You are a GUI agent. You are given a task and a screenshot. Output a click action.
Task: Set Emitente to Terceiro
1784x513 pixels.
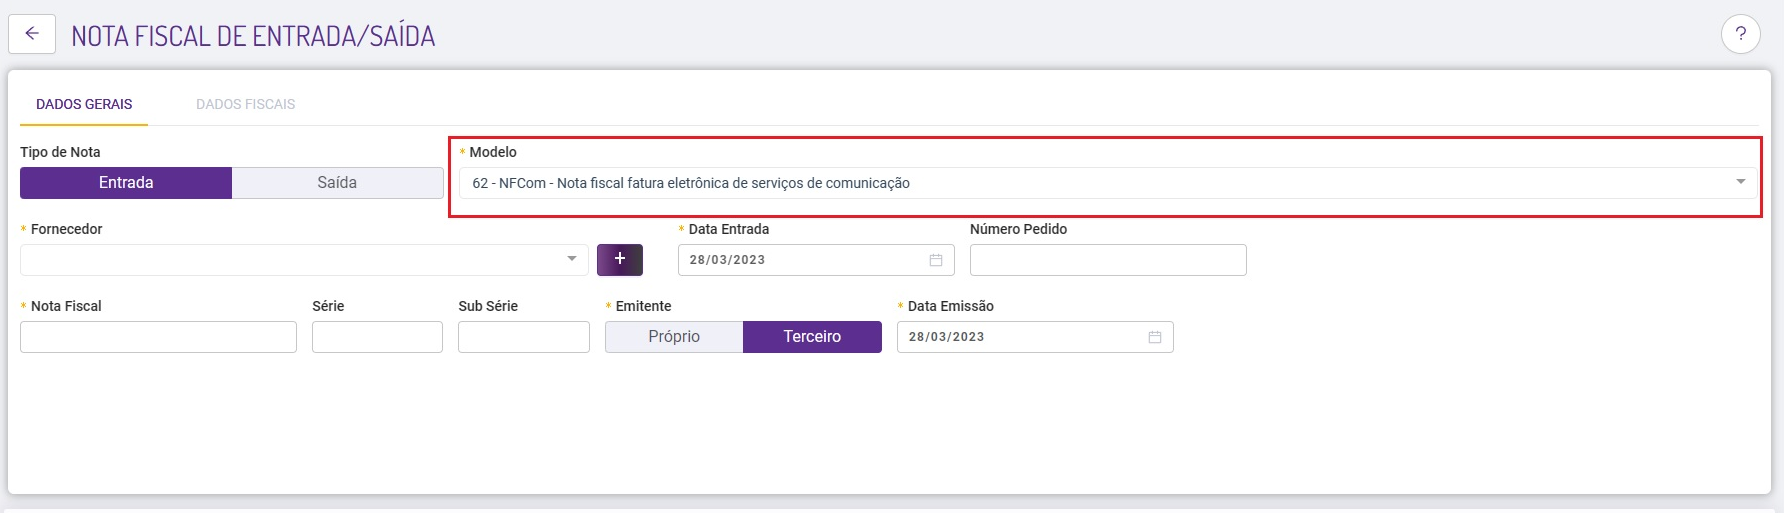pyautogui.click(x=812, y=337)
